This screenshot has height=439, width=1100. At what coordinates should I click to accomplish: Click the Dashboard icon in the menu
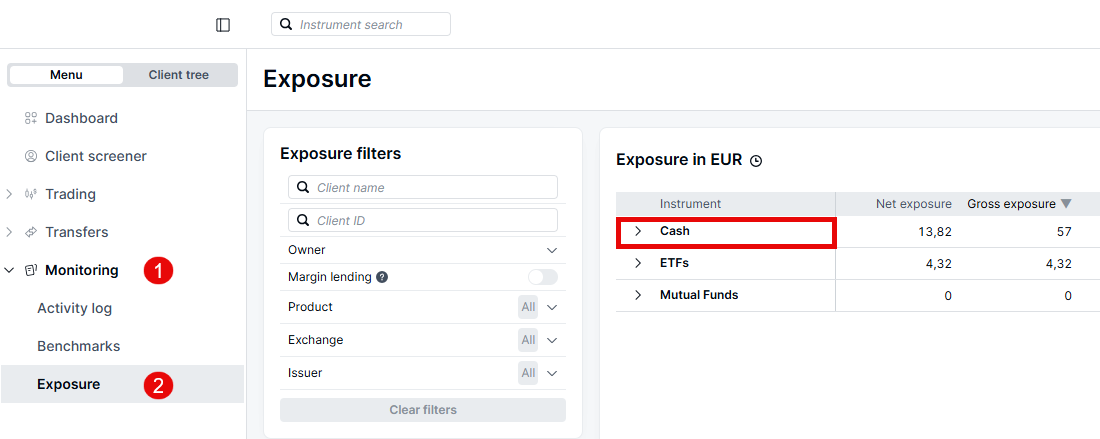[x=31, y=118]
